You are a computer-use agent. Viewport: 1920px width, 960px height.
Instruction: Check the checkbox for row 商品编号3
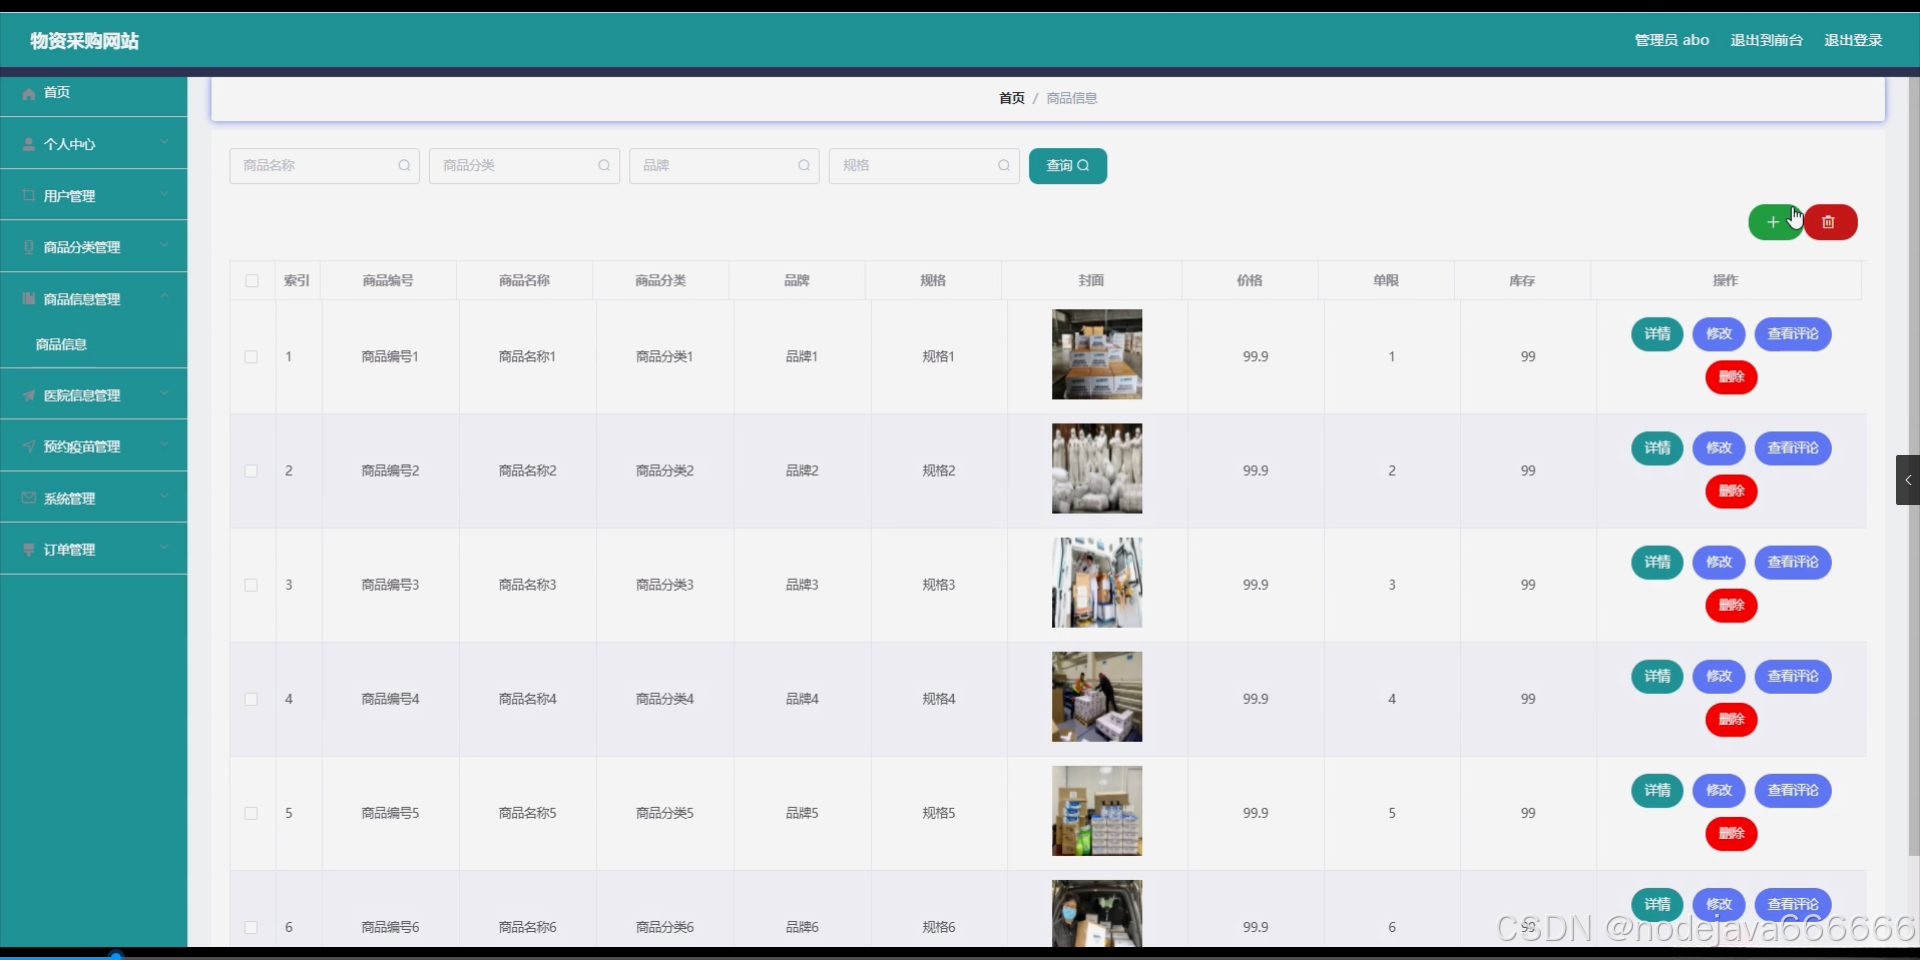[251, 585]
